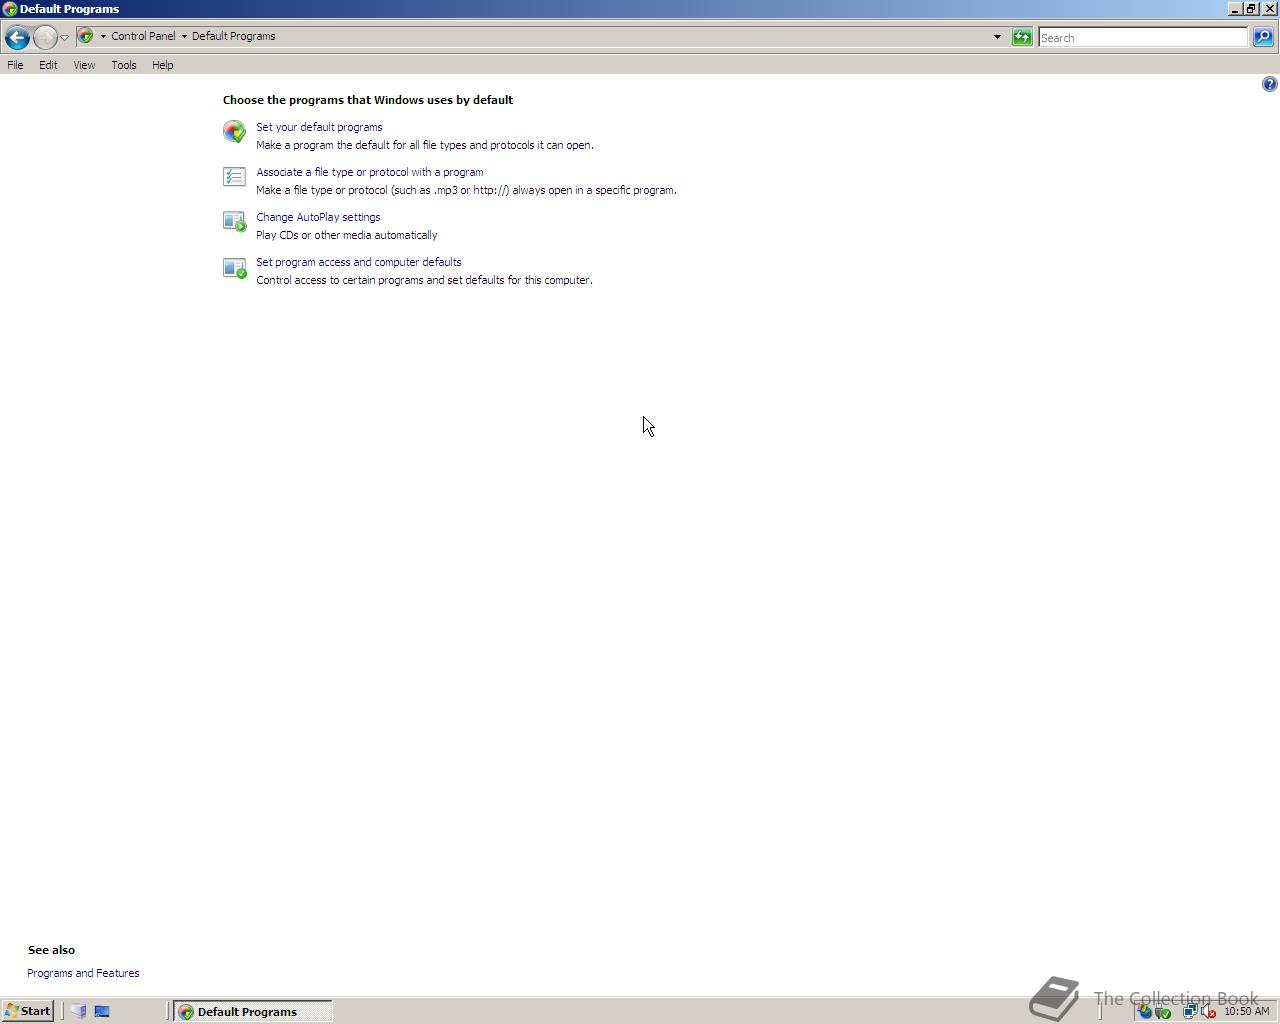Click Default Programs in the breadcrumb
Screen dimensions: 1280x1024
coord(233,36)
